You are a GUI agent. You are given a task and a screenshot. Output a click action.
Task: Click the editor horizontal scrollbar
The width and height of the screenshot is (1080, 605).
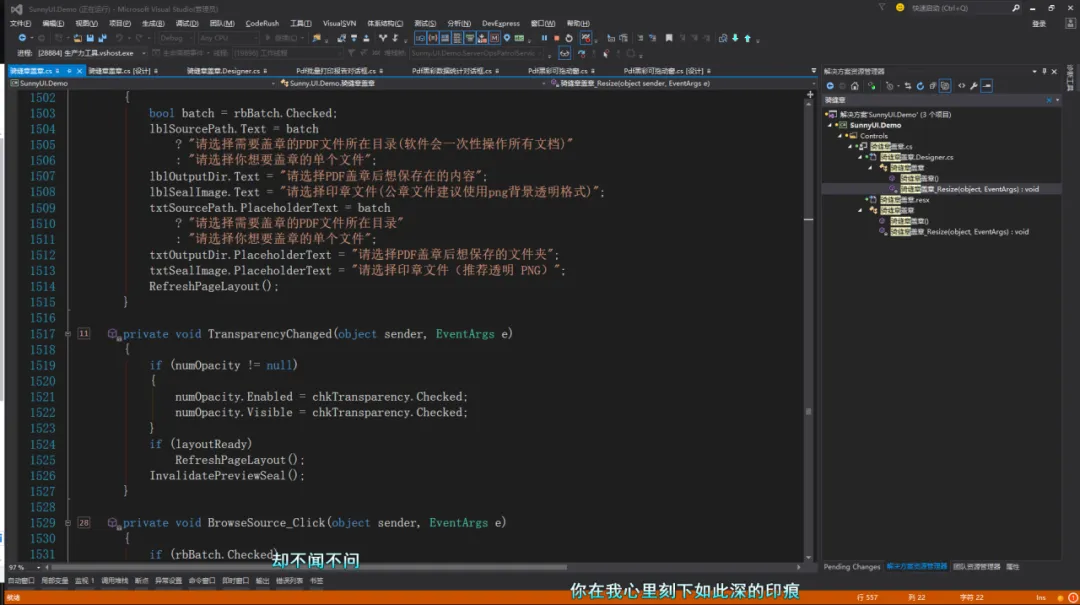coord(309,568)
